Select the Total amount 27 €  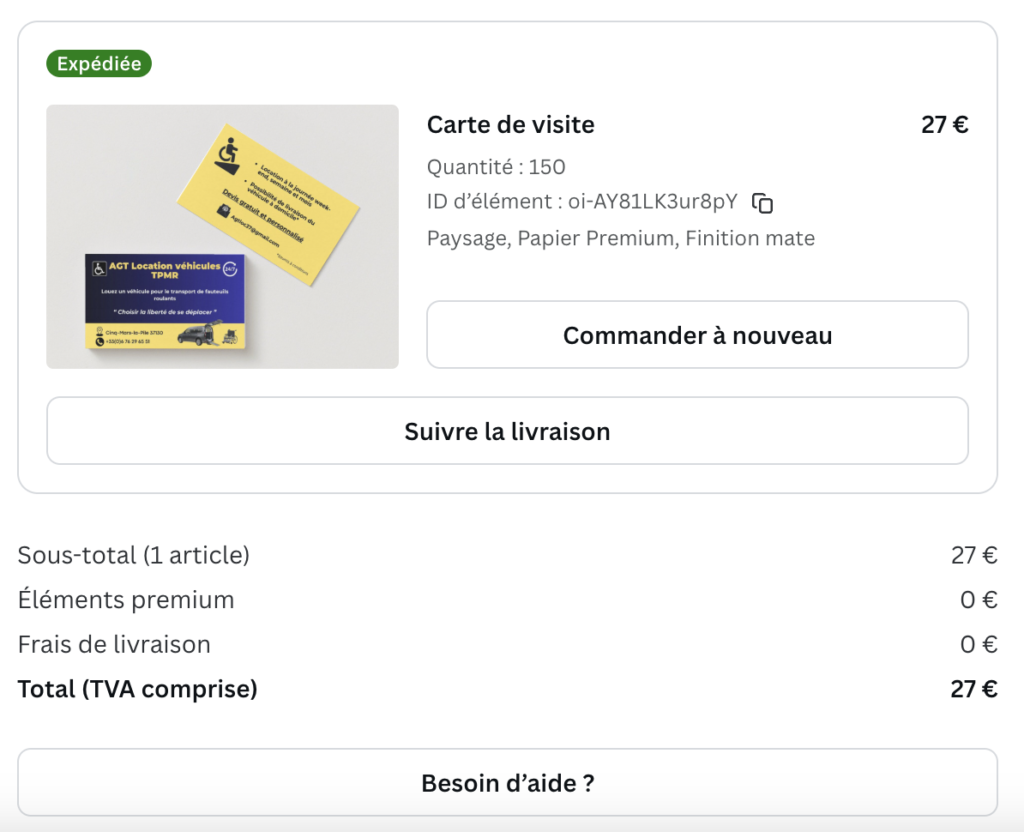[974, 689]
